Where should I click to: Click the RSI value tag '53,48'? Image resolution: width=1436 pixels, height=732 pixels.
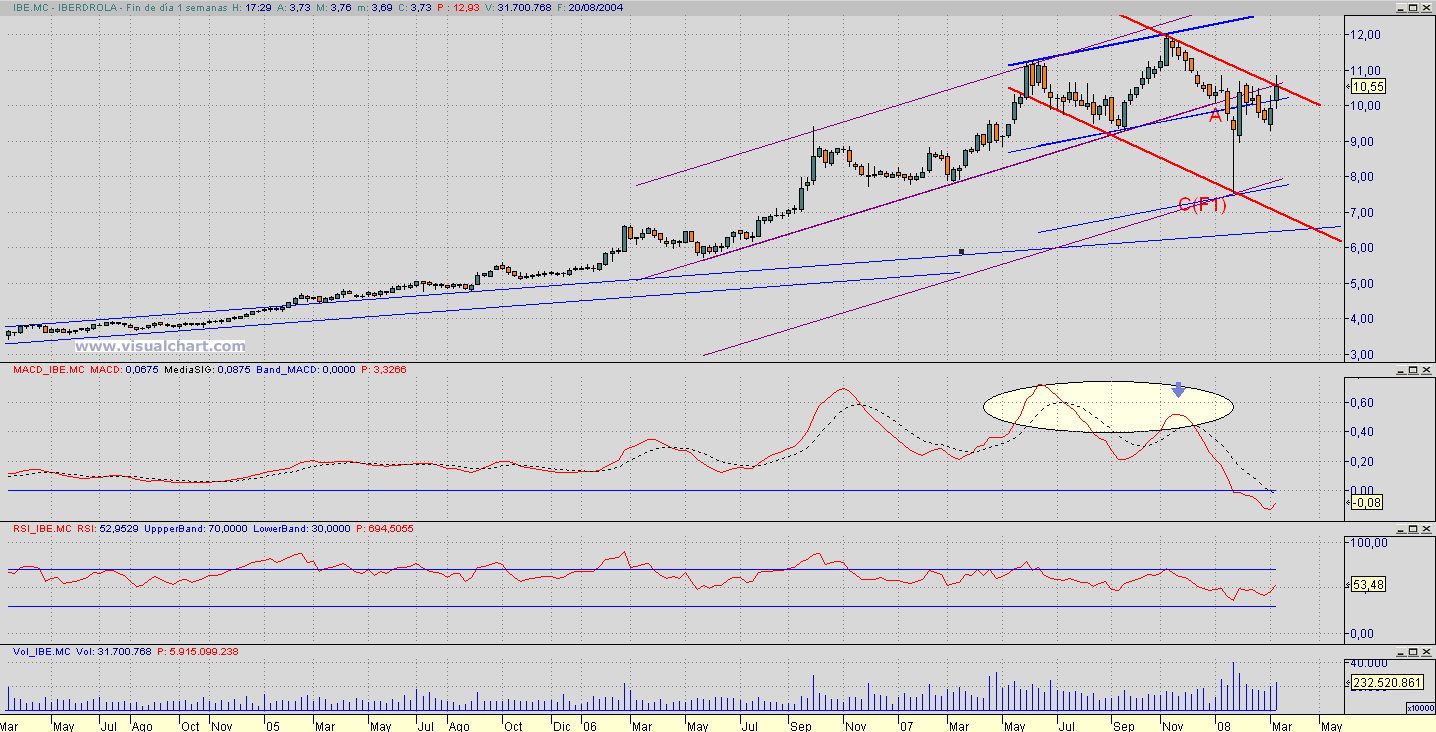click(x=1367, y=584)
